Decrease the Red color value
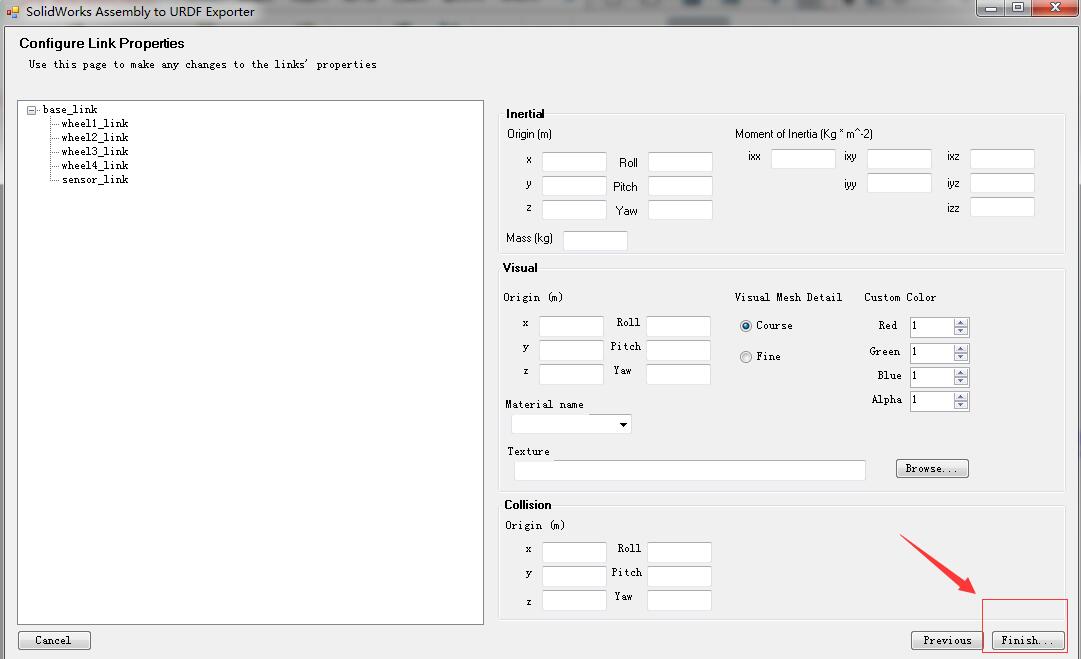This screenshot has width=1081, height=659. point(961,331)
